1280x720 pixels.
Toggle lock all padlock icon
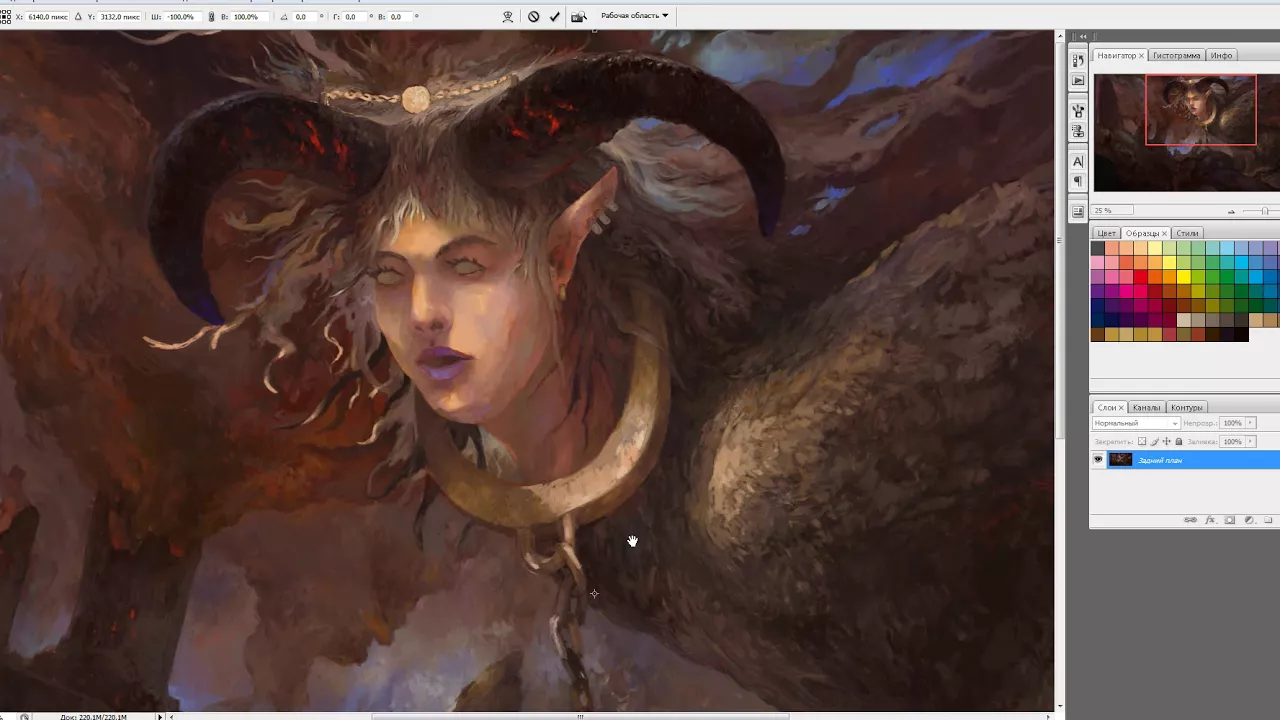click(1179, 441)
